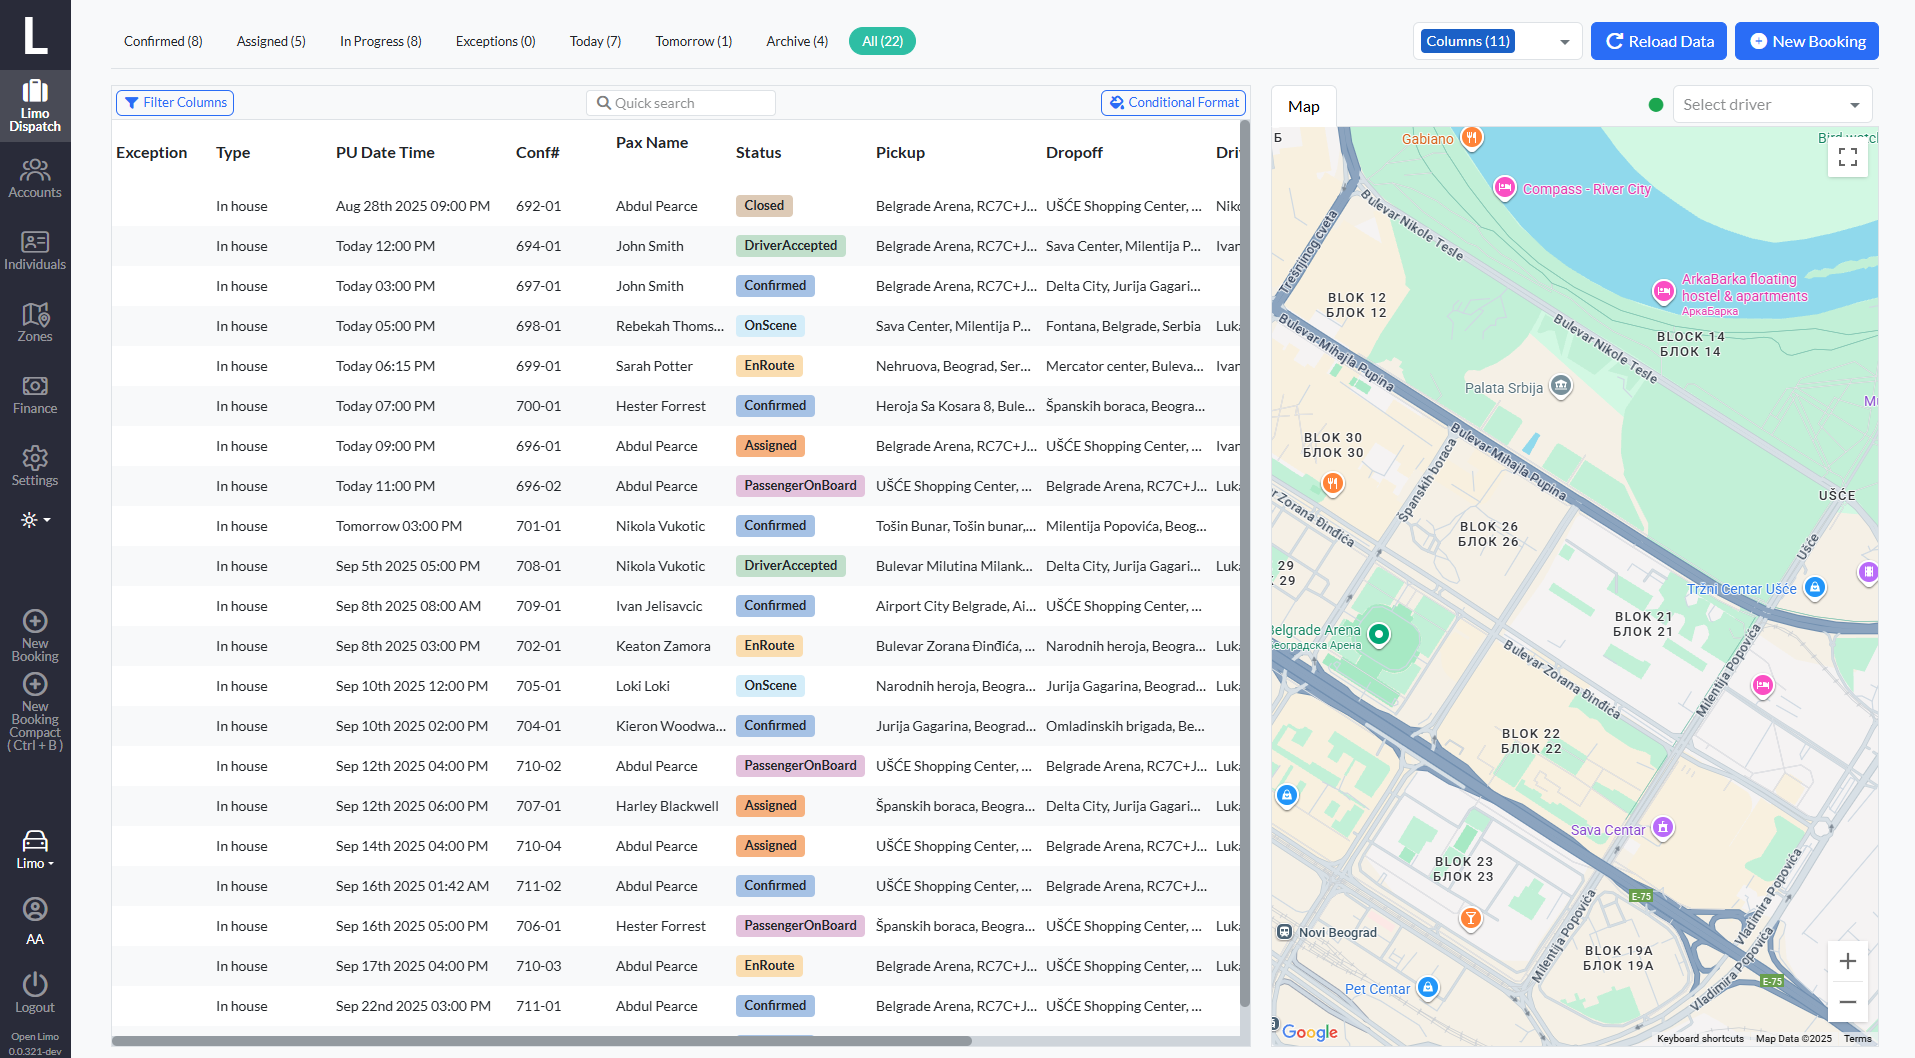Click the Reload Data button
Image resolution: width=1915 pixels, height=1058 pixels.
[1658, 41]
